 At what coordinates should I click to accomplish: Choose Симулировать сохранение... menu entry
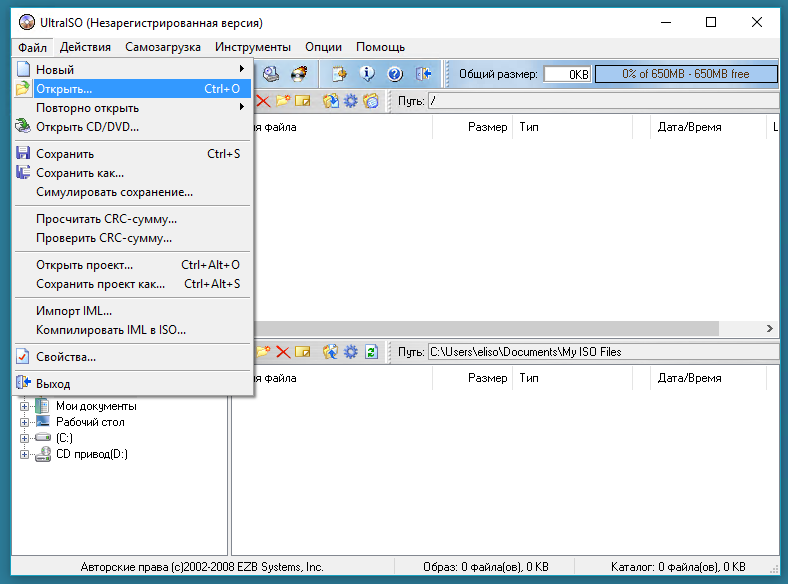pyautogui.click(x=133, y=192)
